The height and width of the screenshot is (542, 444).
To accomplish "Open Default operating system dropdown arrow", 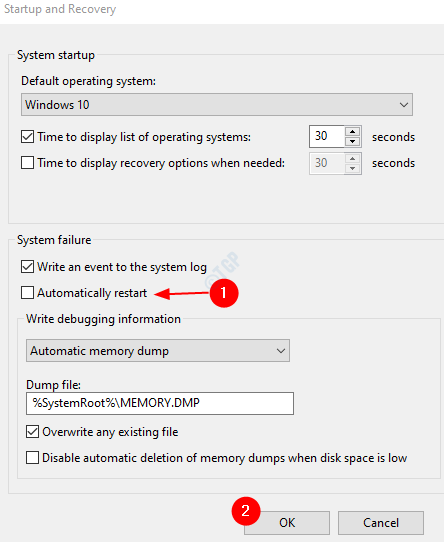I will point(403,104).
